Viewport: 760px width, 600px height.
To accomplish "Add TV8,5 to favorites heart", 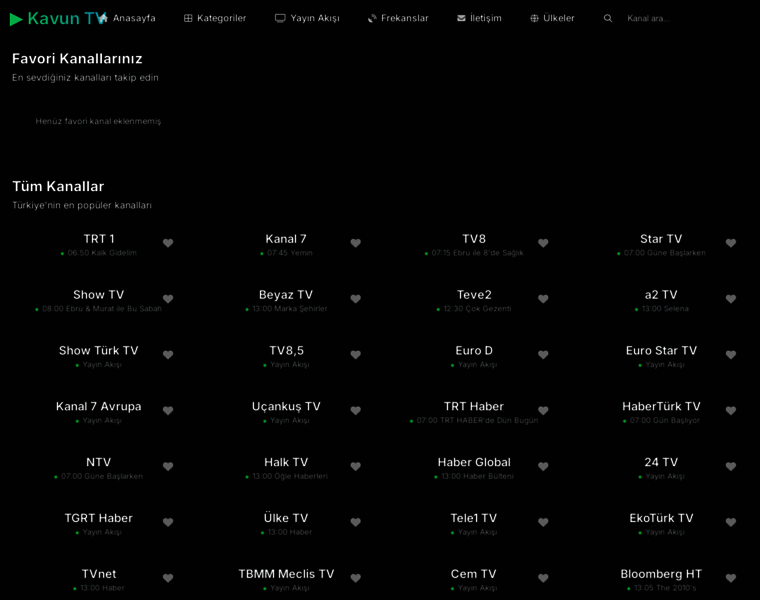I will (x=356, y=354).
